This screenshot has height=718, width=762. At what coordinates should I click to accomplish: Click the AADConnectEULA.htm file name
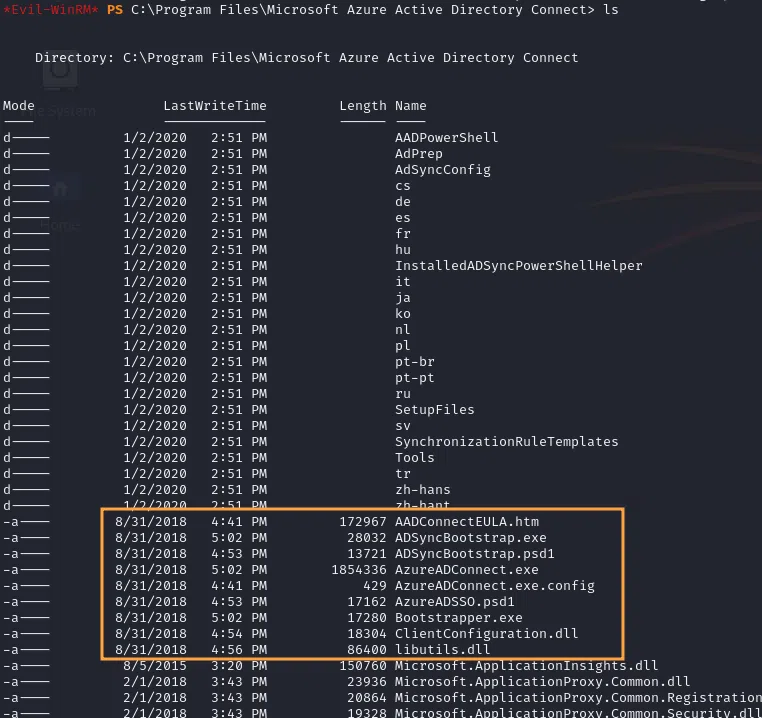[x=467, y=521]
